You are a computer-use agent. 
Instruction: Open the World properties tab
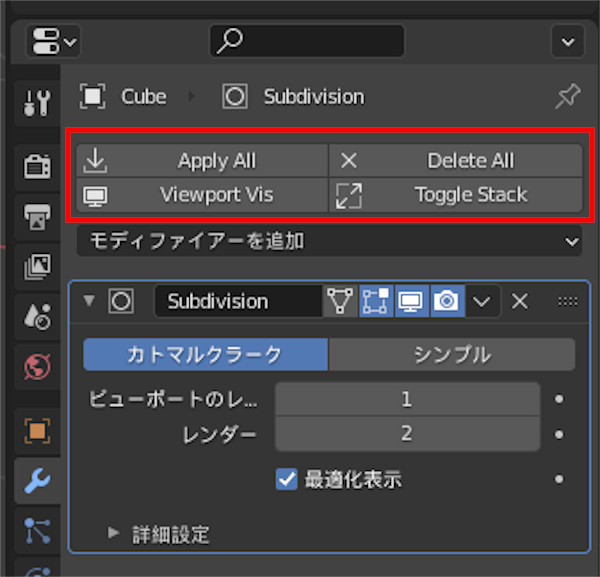click(37, 367)
